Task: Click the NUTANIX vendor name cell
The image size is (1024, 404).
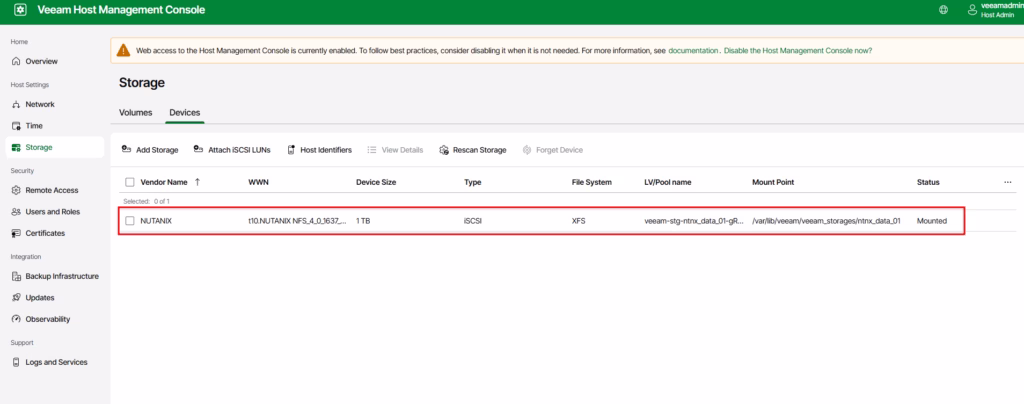Action: [156, 221]
